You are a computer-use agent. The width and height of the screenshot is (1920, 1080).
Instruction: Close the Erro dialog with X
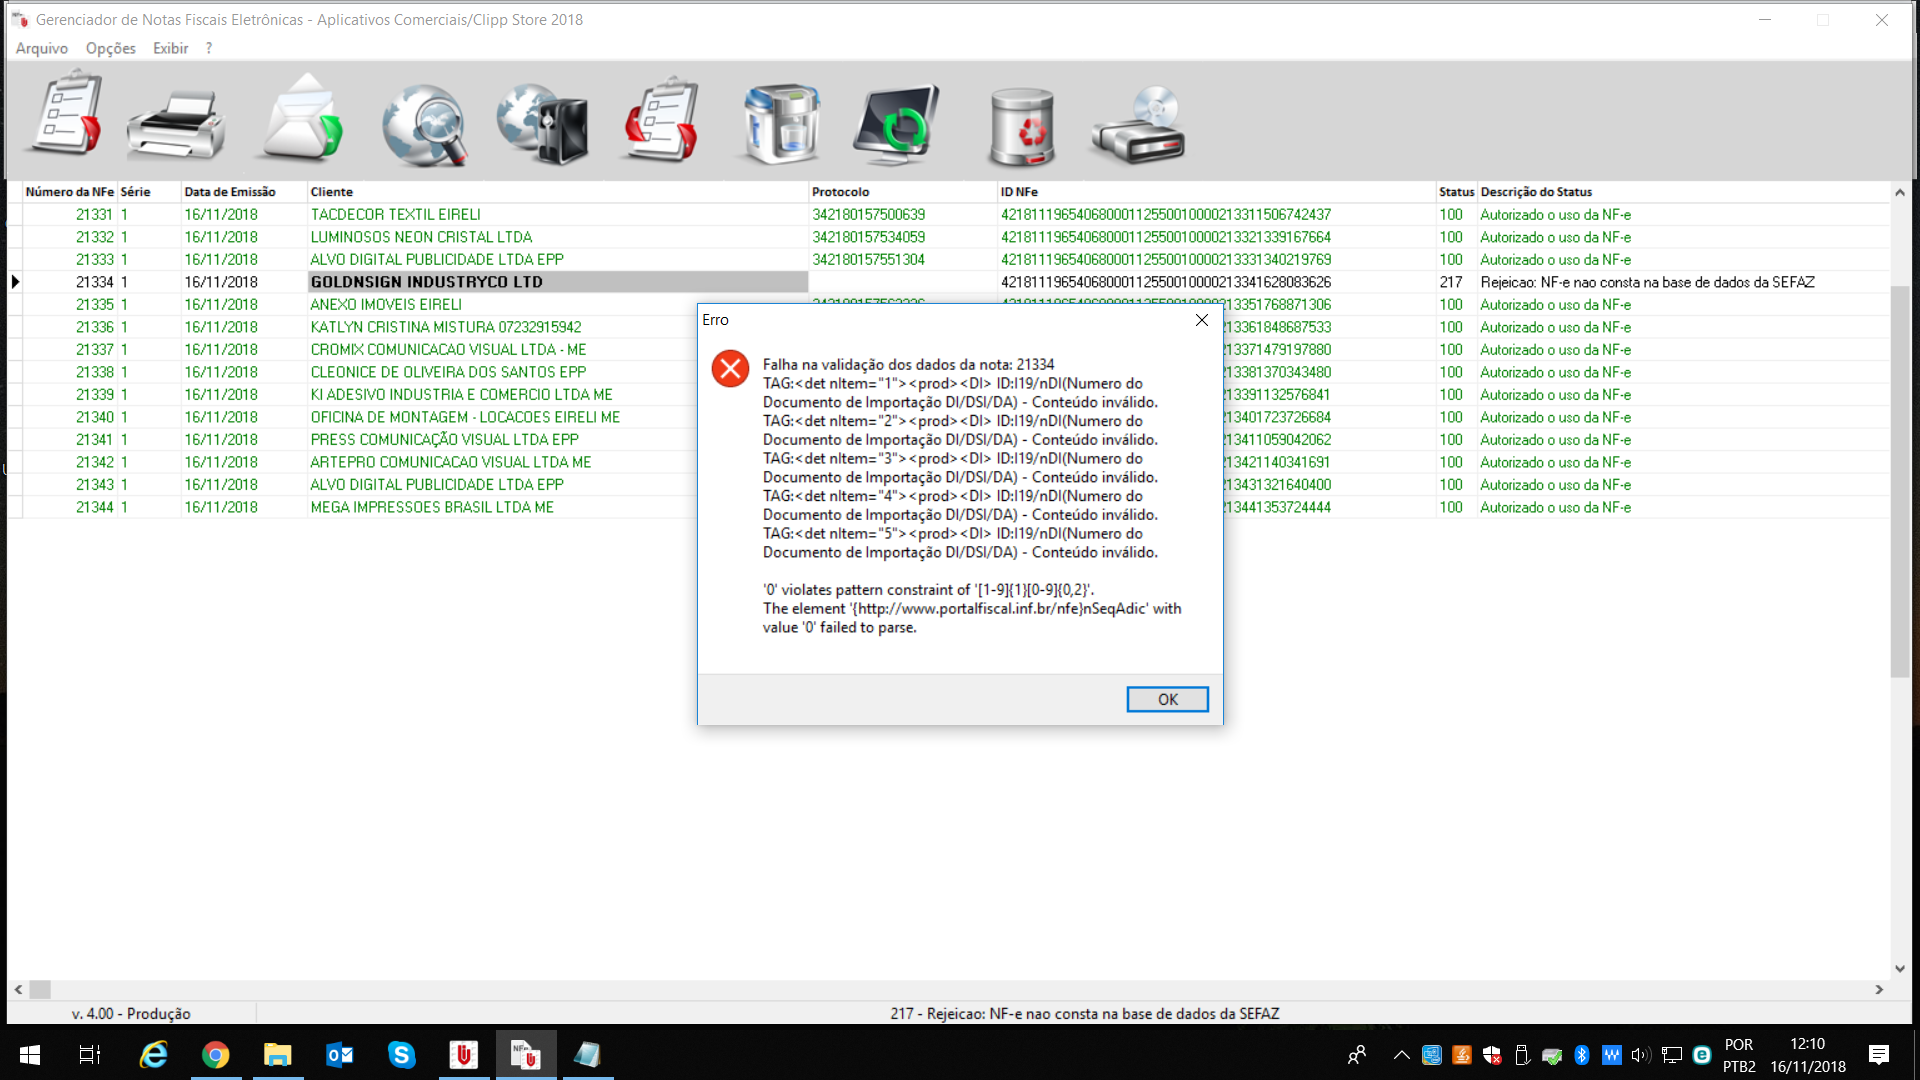(x=1201, y=320)
